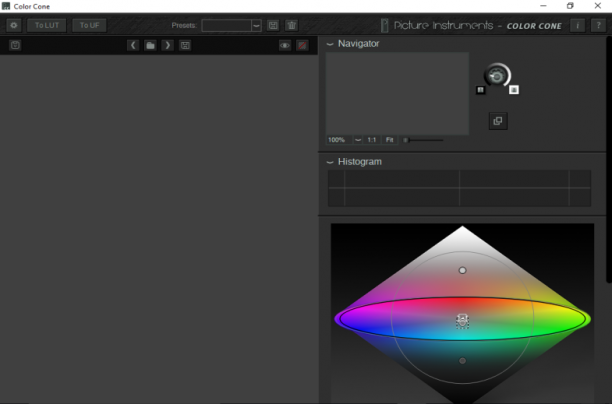Screen dimensions: 612x404
Task: Click the Navigator preview thumbnail
Action: [x=397, y=94]
